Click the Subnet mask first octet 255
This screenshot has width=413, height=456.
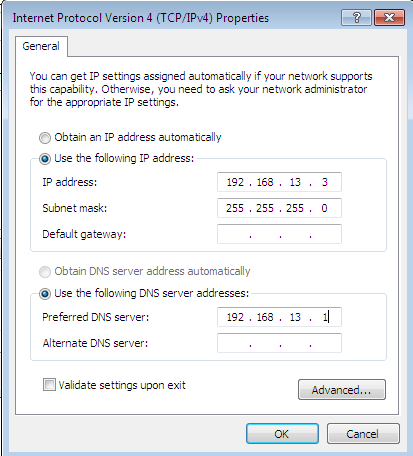coord(235,208)
